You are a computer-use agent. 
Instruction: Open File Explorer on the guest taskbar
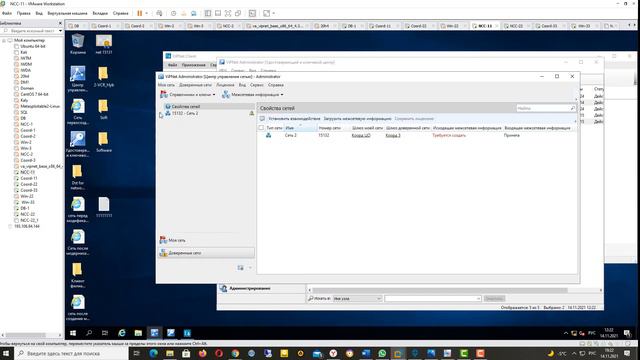pos(138,333)
